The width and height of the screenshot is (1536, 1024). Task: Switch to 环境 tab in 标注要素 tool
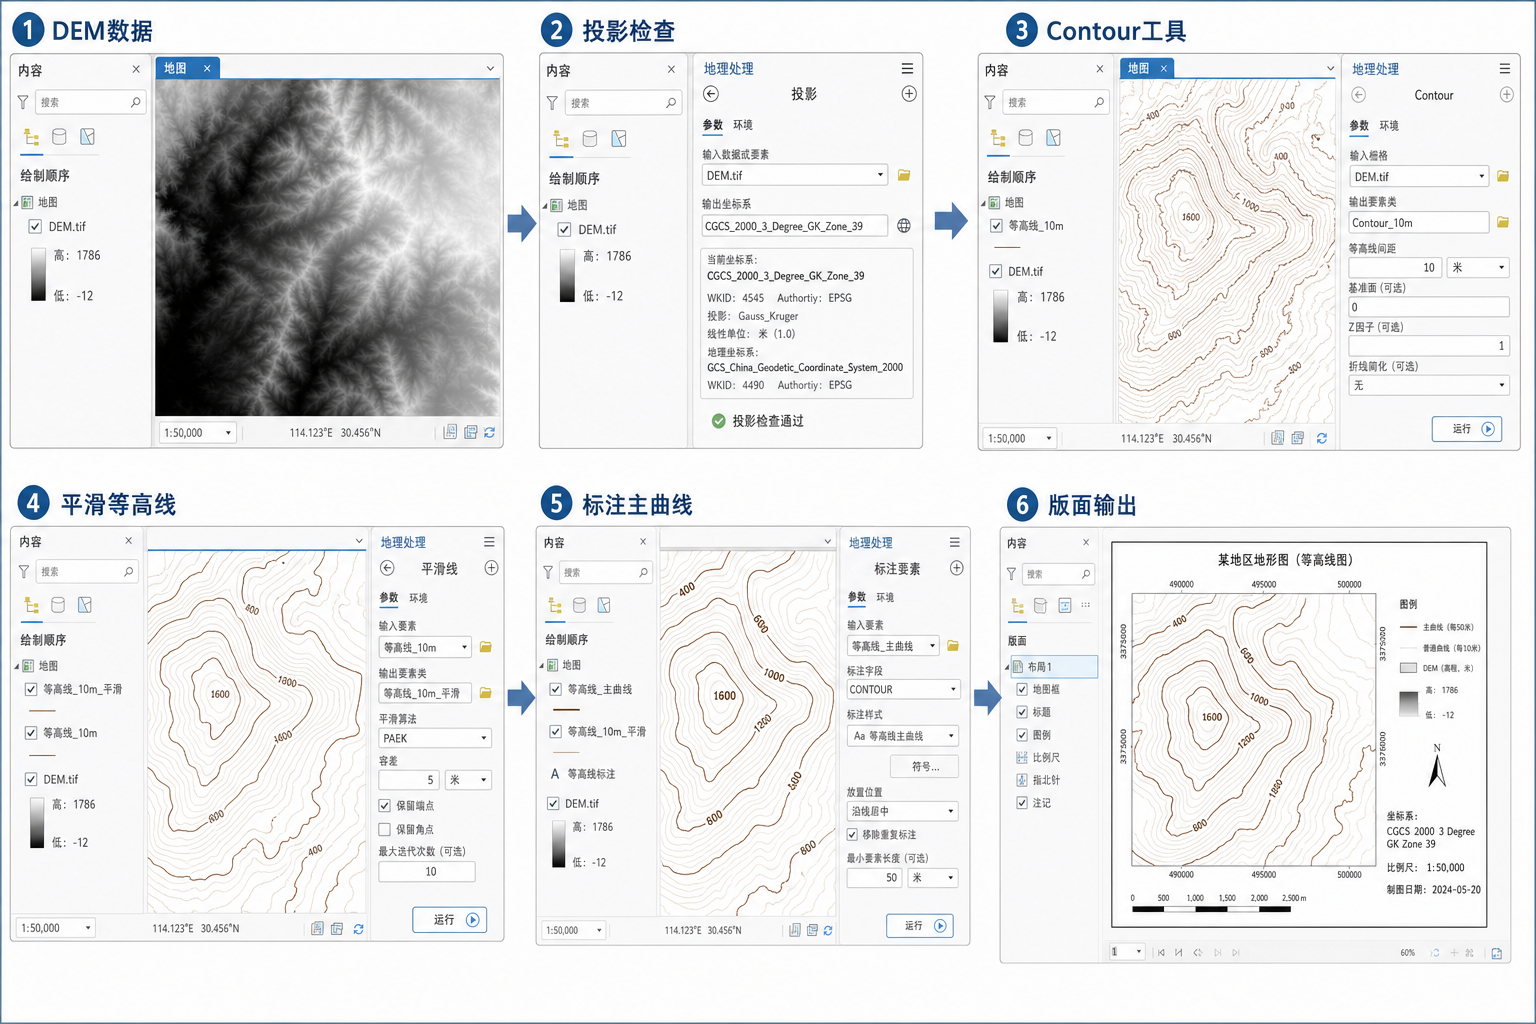click(x=886, y=597)
